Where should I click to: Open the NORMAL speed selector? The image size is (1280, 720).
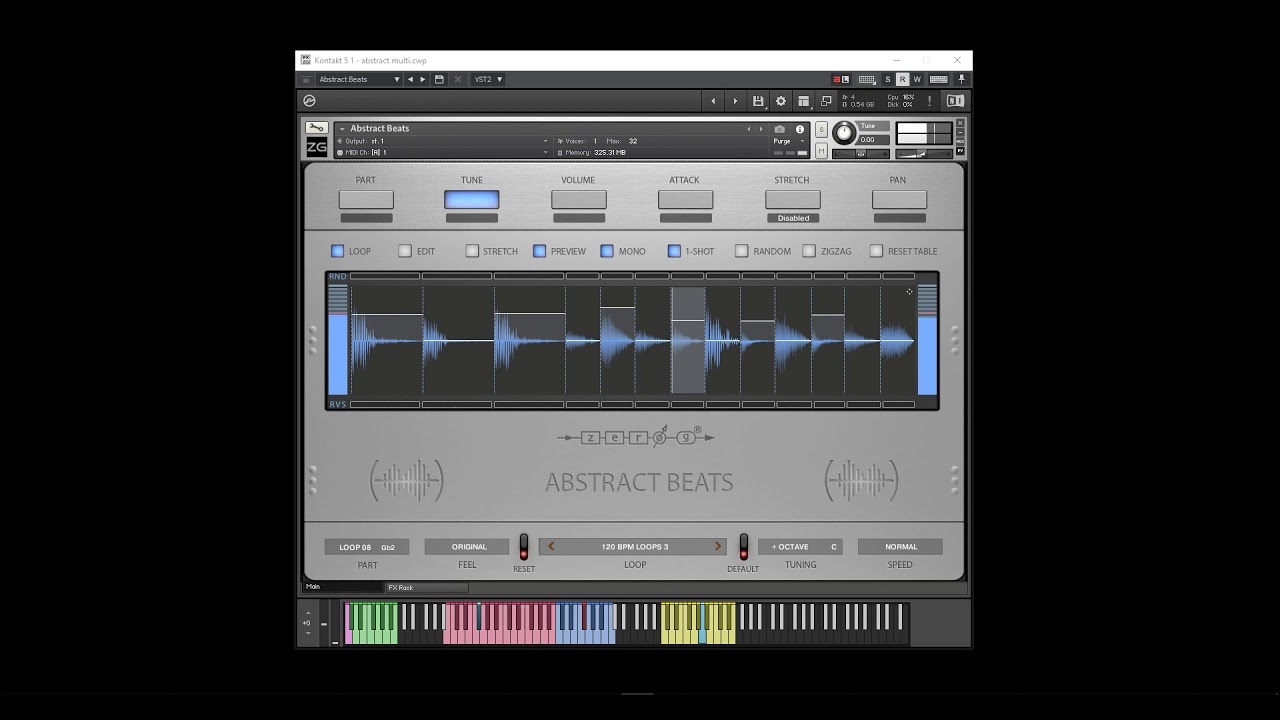point(900,547)
